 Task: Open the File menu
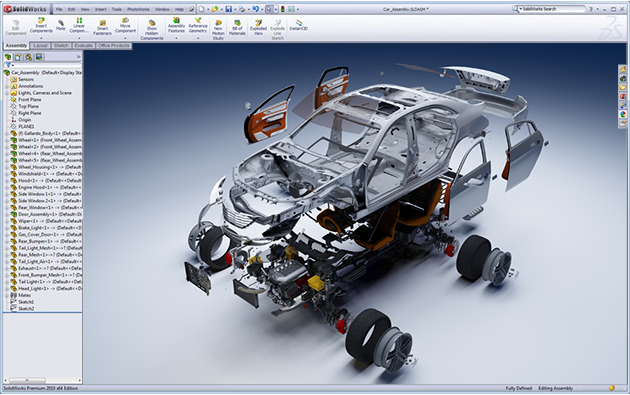coord(59,9)
